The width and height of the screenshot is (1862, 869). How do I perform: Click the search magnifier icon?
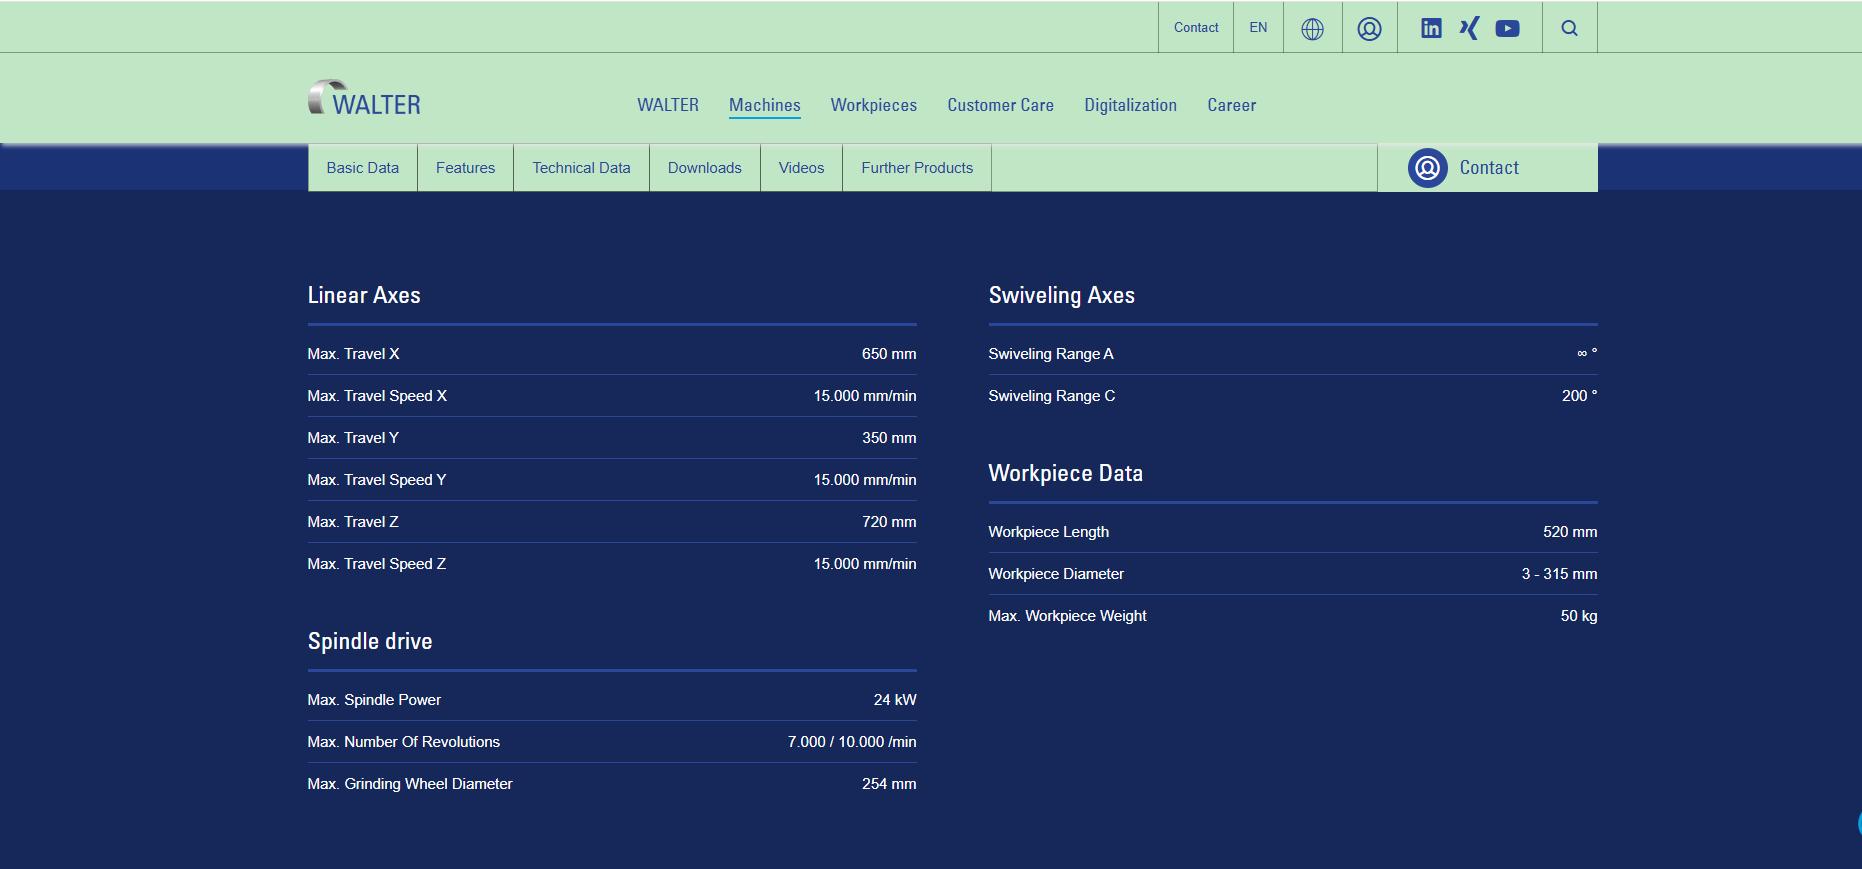1569,28
